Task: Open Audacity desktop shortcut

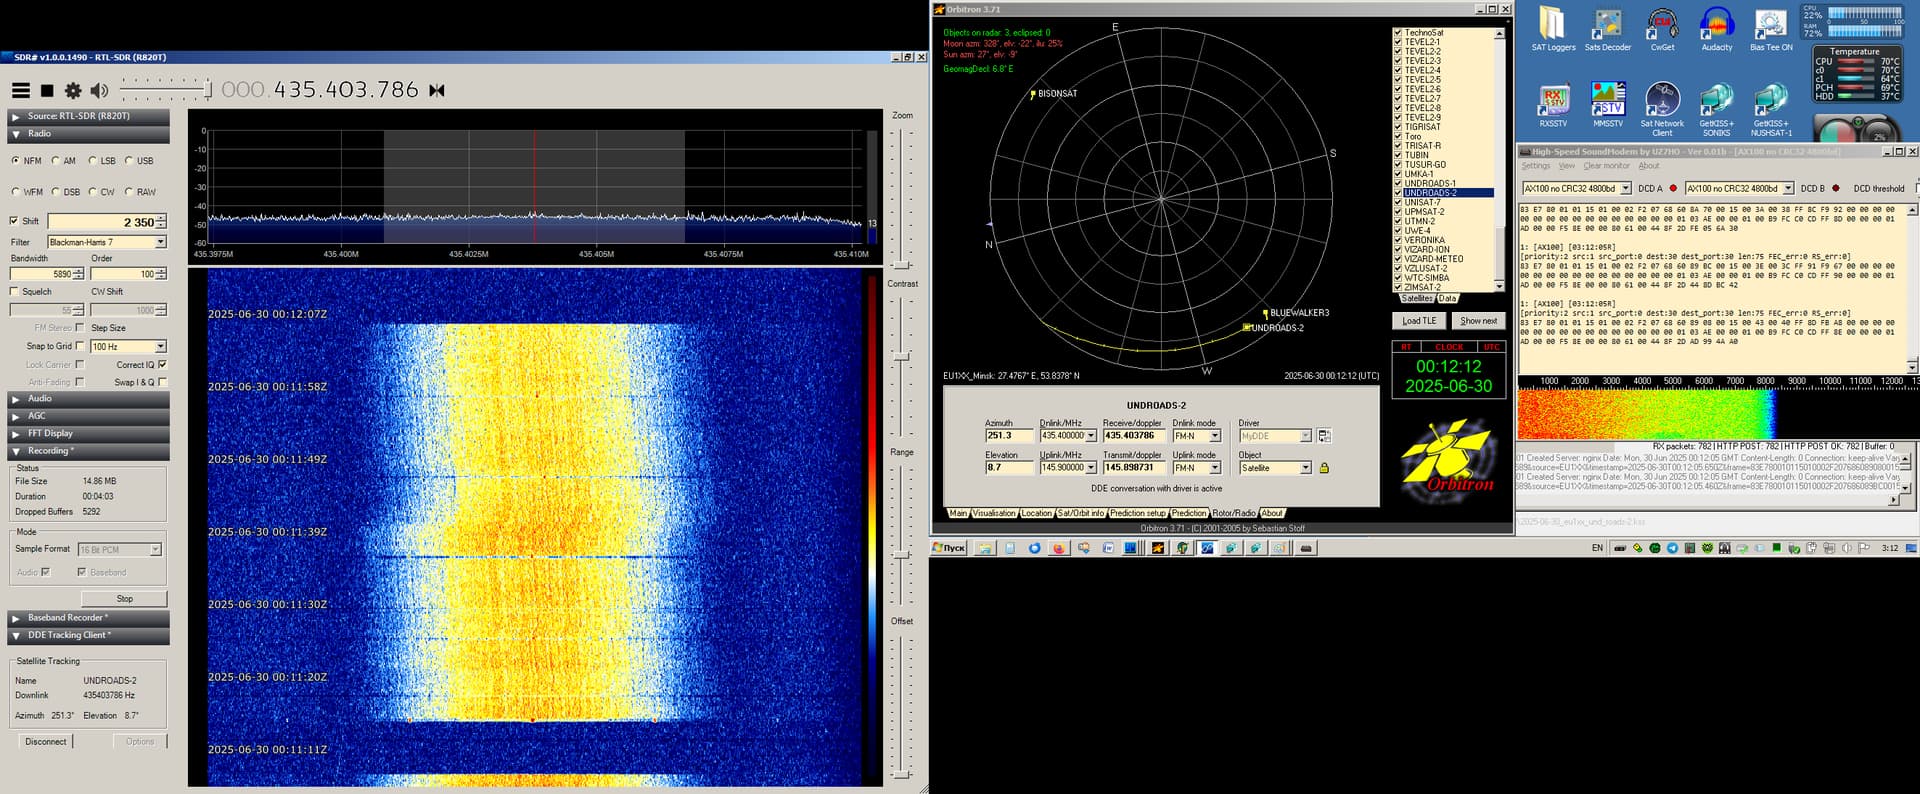Action: [x=1717, y=30]
